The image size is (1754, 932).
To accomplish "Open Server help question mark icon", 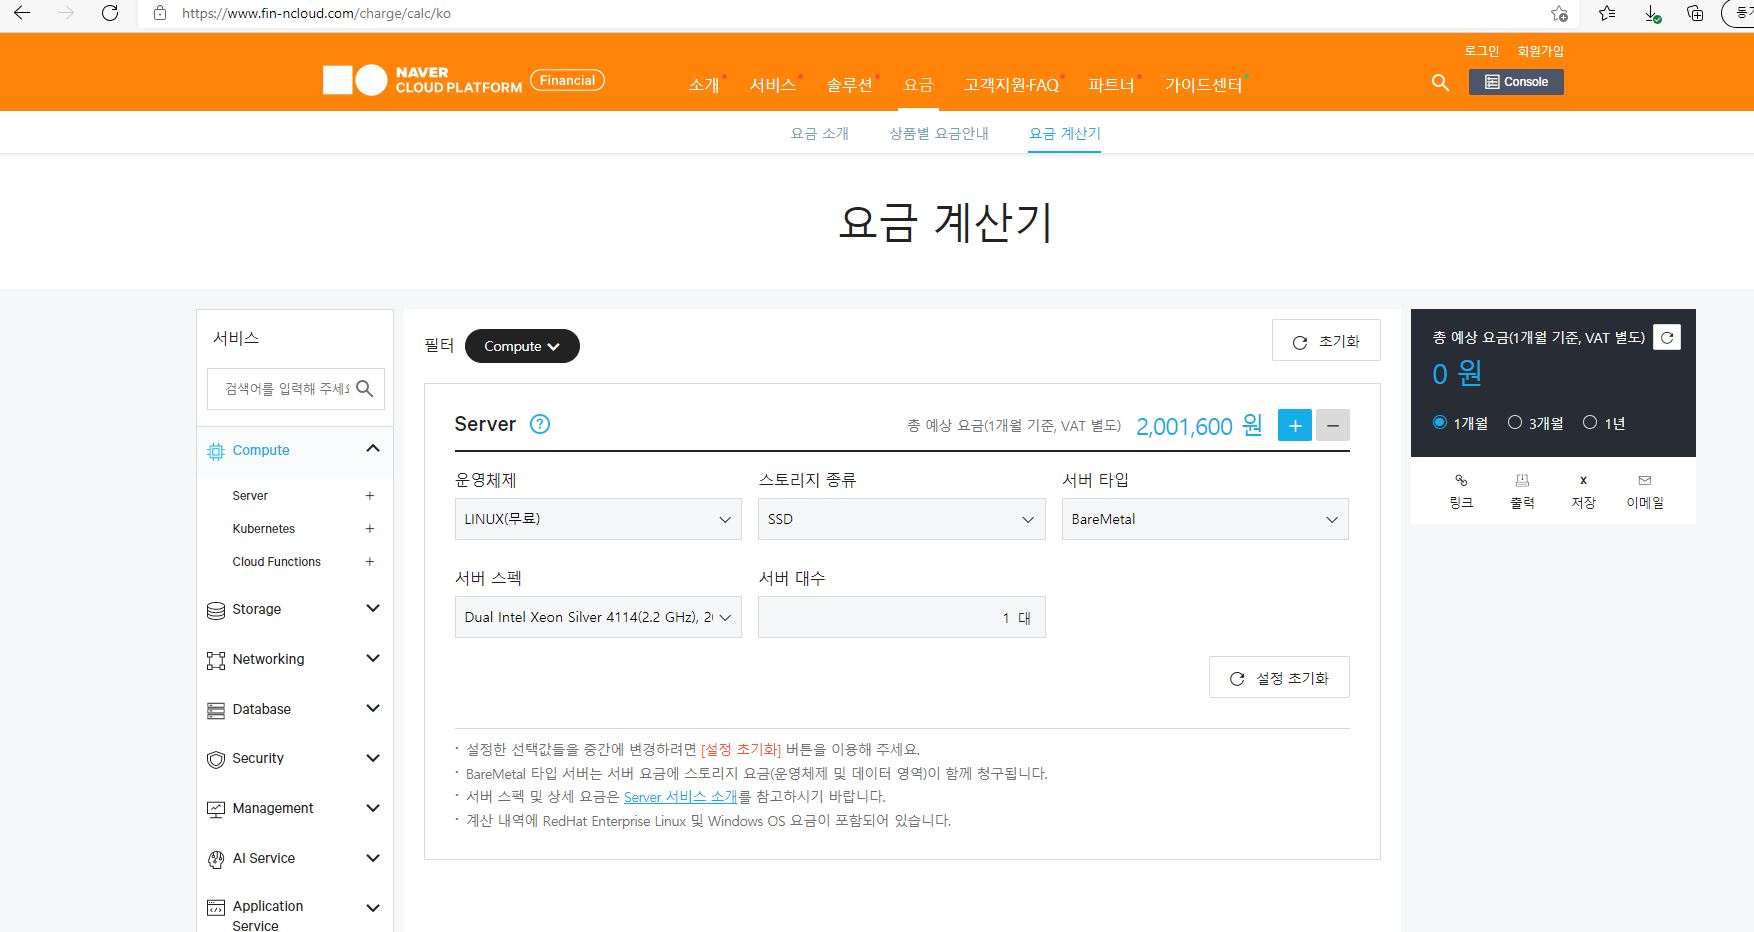I will [x=540, y=424].
